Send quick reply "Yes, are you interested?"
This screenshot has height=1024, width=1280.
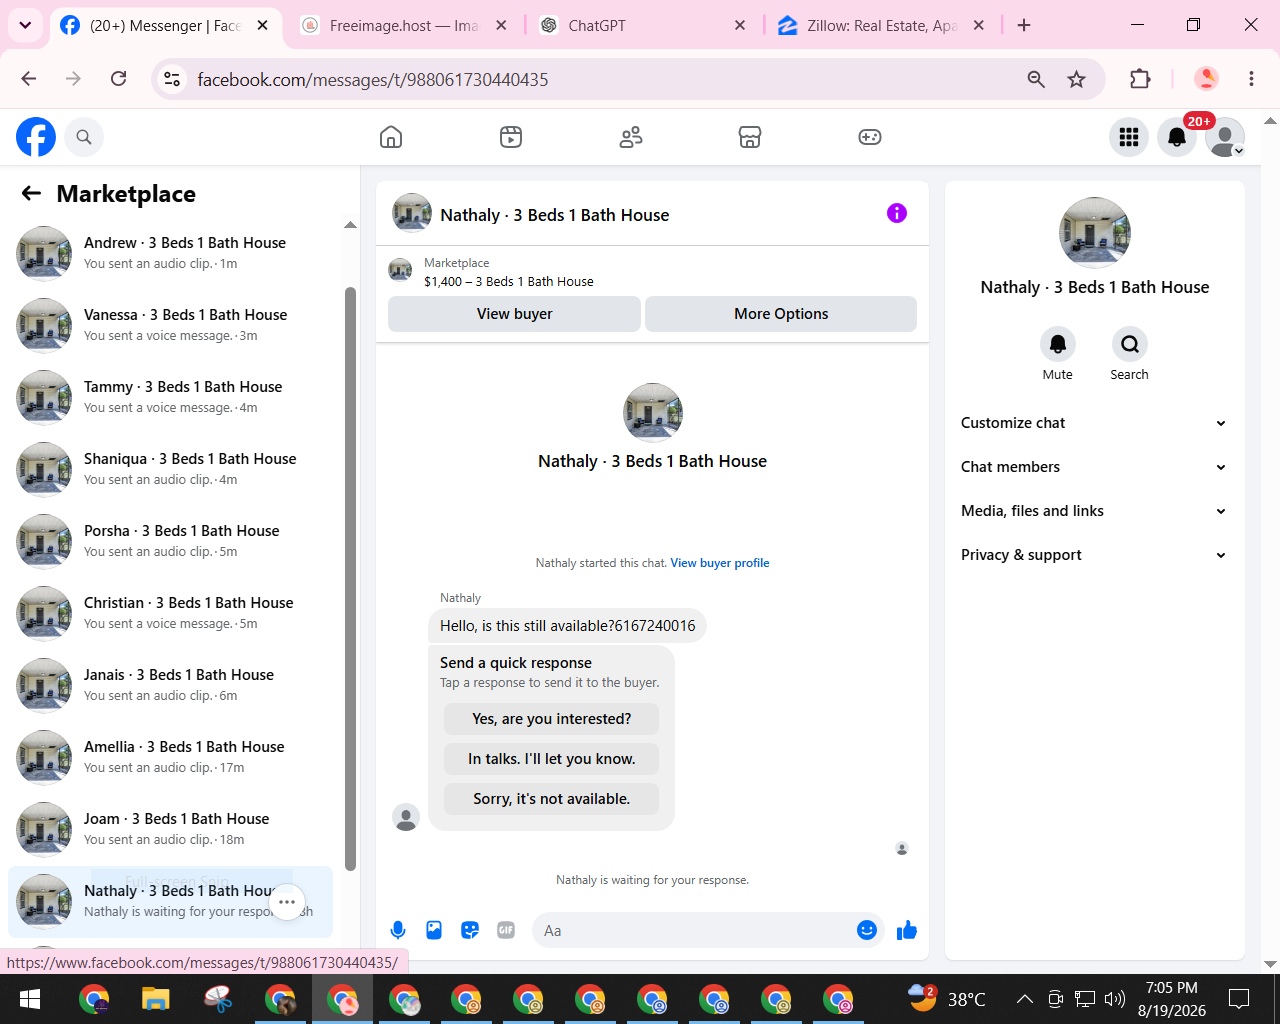tap(551, 719)
